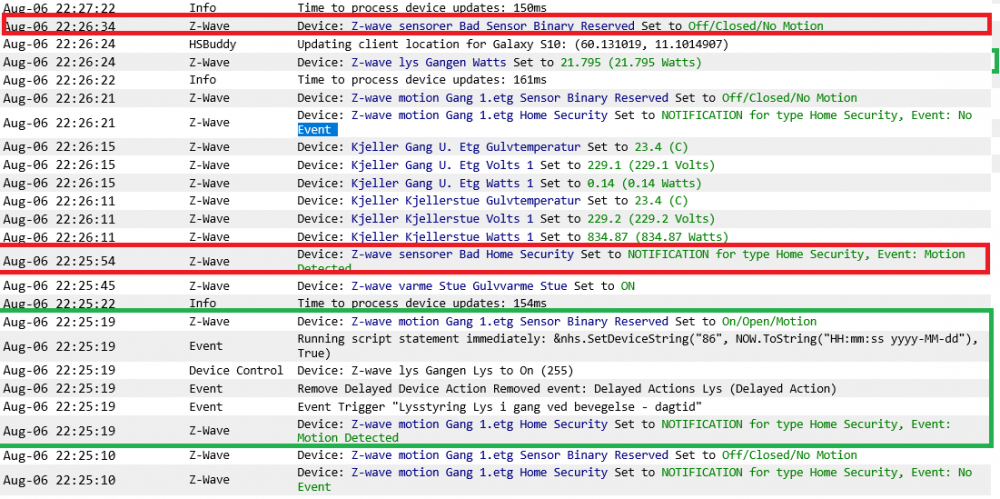Click Kjeller Kjellerstue Watts 1 device link

[x=442, y=237]
